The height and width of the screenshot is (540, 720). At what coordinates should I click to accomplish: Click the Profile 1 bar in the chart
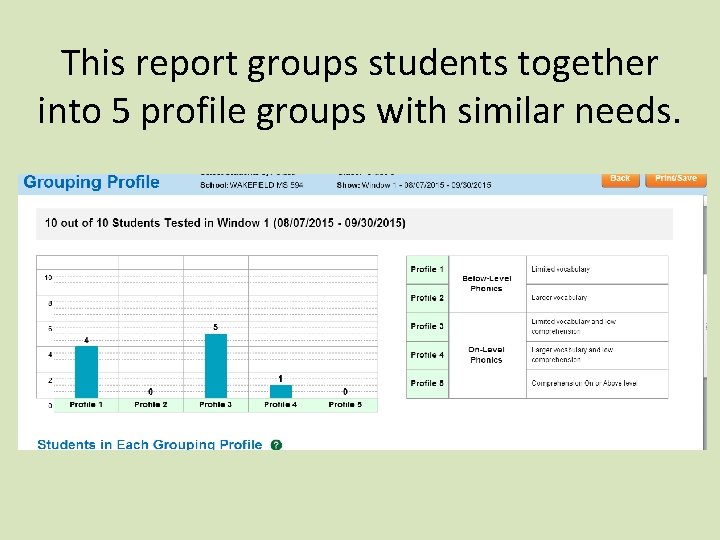click(86, 372)
